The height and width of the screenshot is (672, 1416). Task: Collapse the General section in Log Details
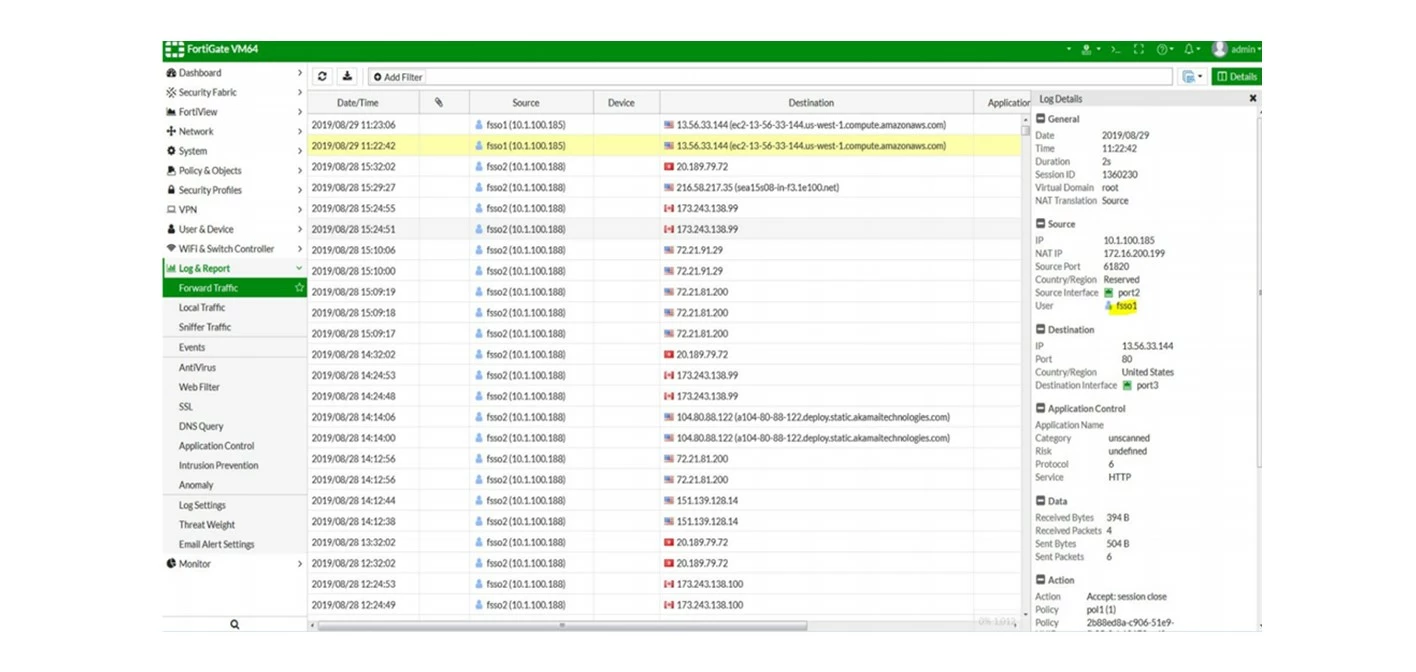pyautogui.click(x=1040, y=119)
